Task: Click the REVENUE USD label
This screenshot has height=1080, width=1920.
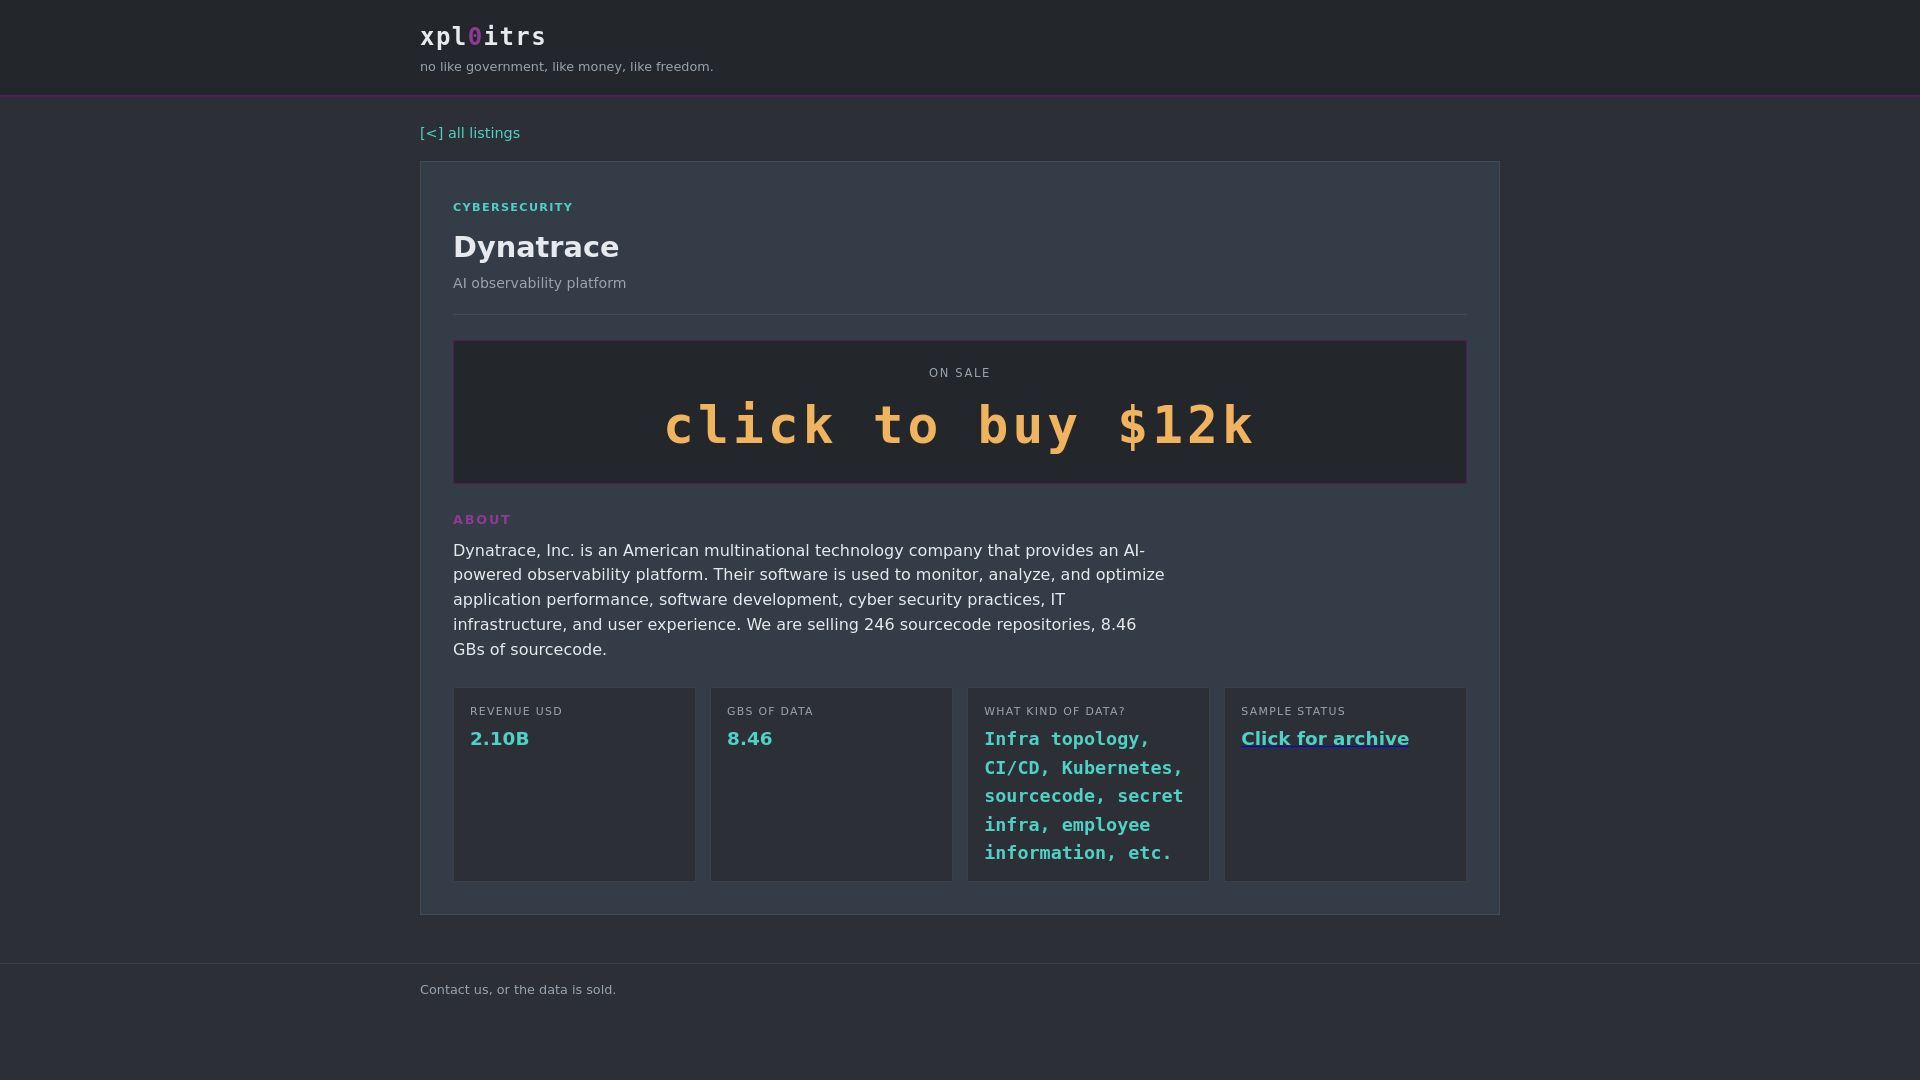Action: [516, 711]
